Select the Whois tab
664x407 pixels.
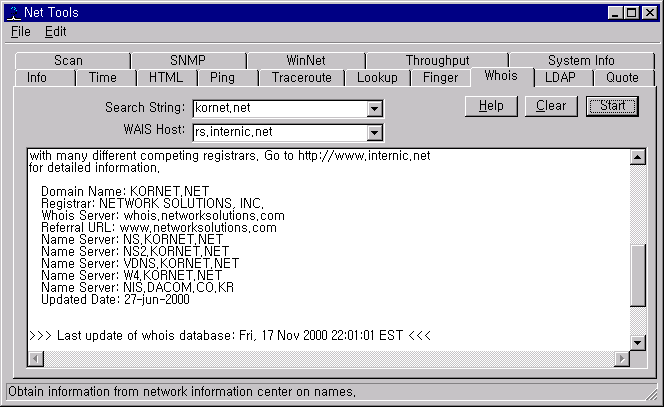pyautogui.click(x=502, y=76)
